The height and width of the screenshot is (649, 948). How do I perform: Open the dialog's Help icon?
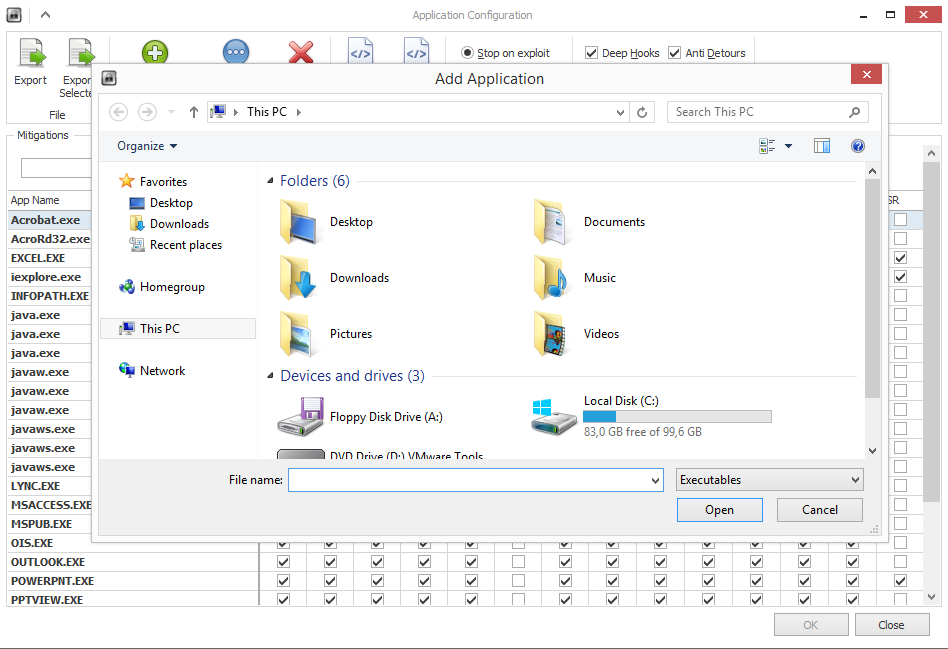(857, 146)
